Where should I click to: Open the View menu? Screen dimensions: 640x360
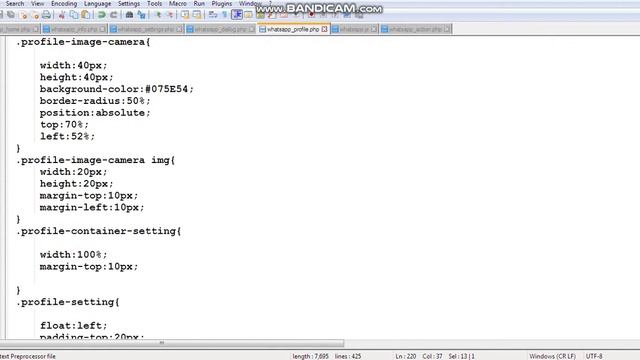click(38, 4)
